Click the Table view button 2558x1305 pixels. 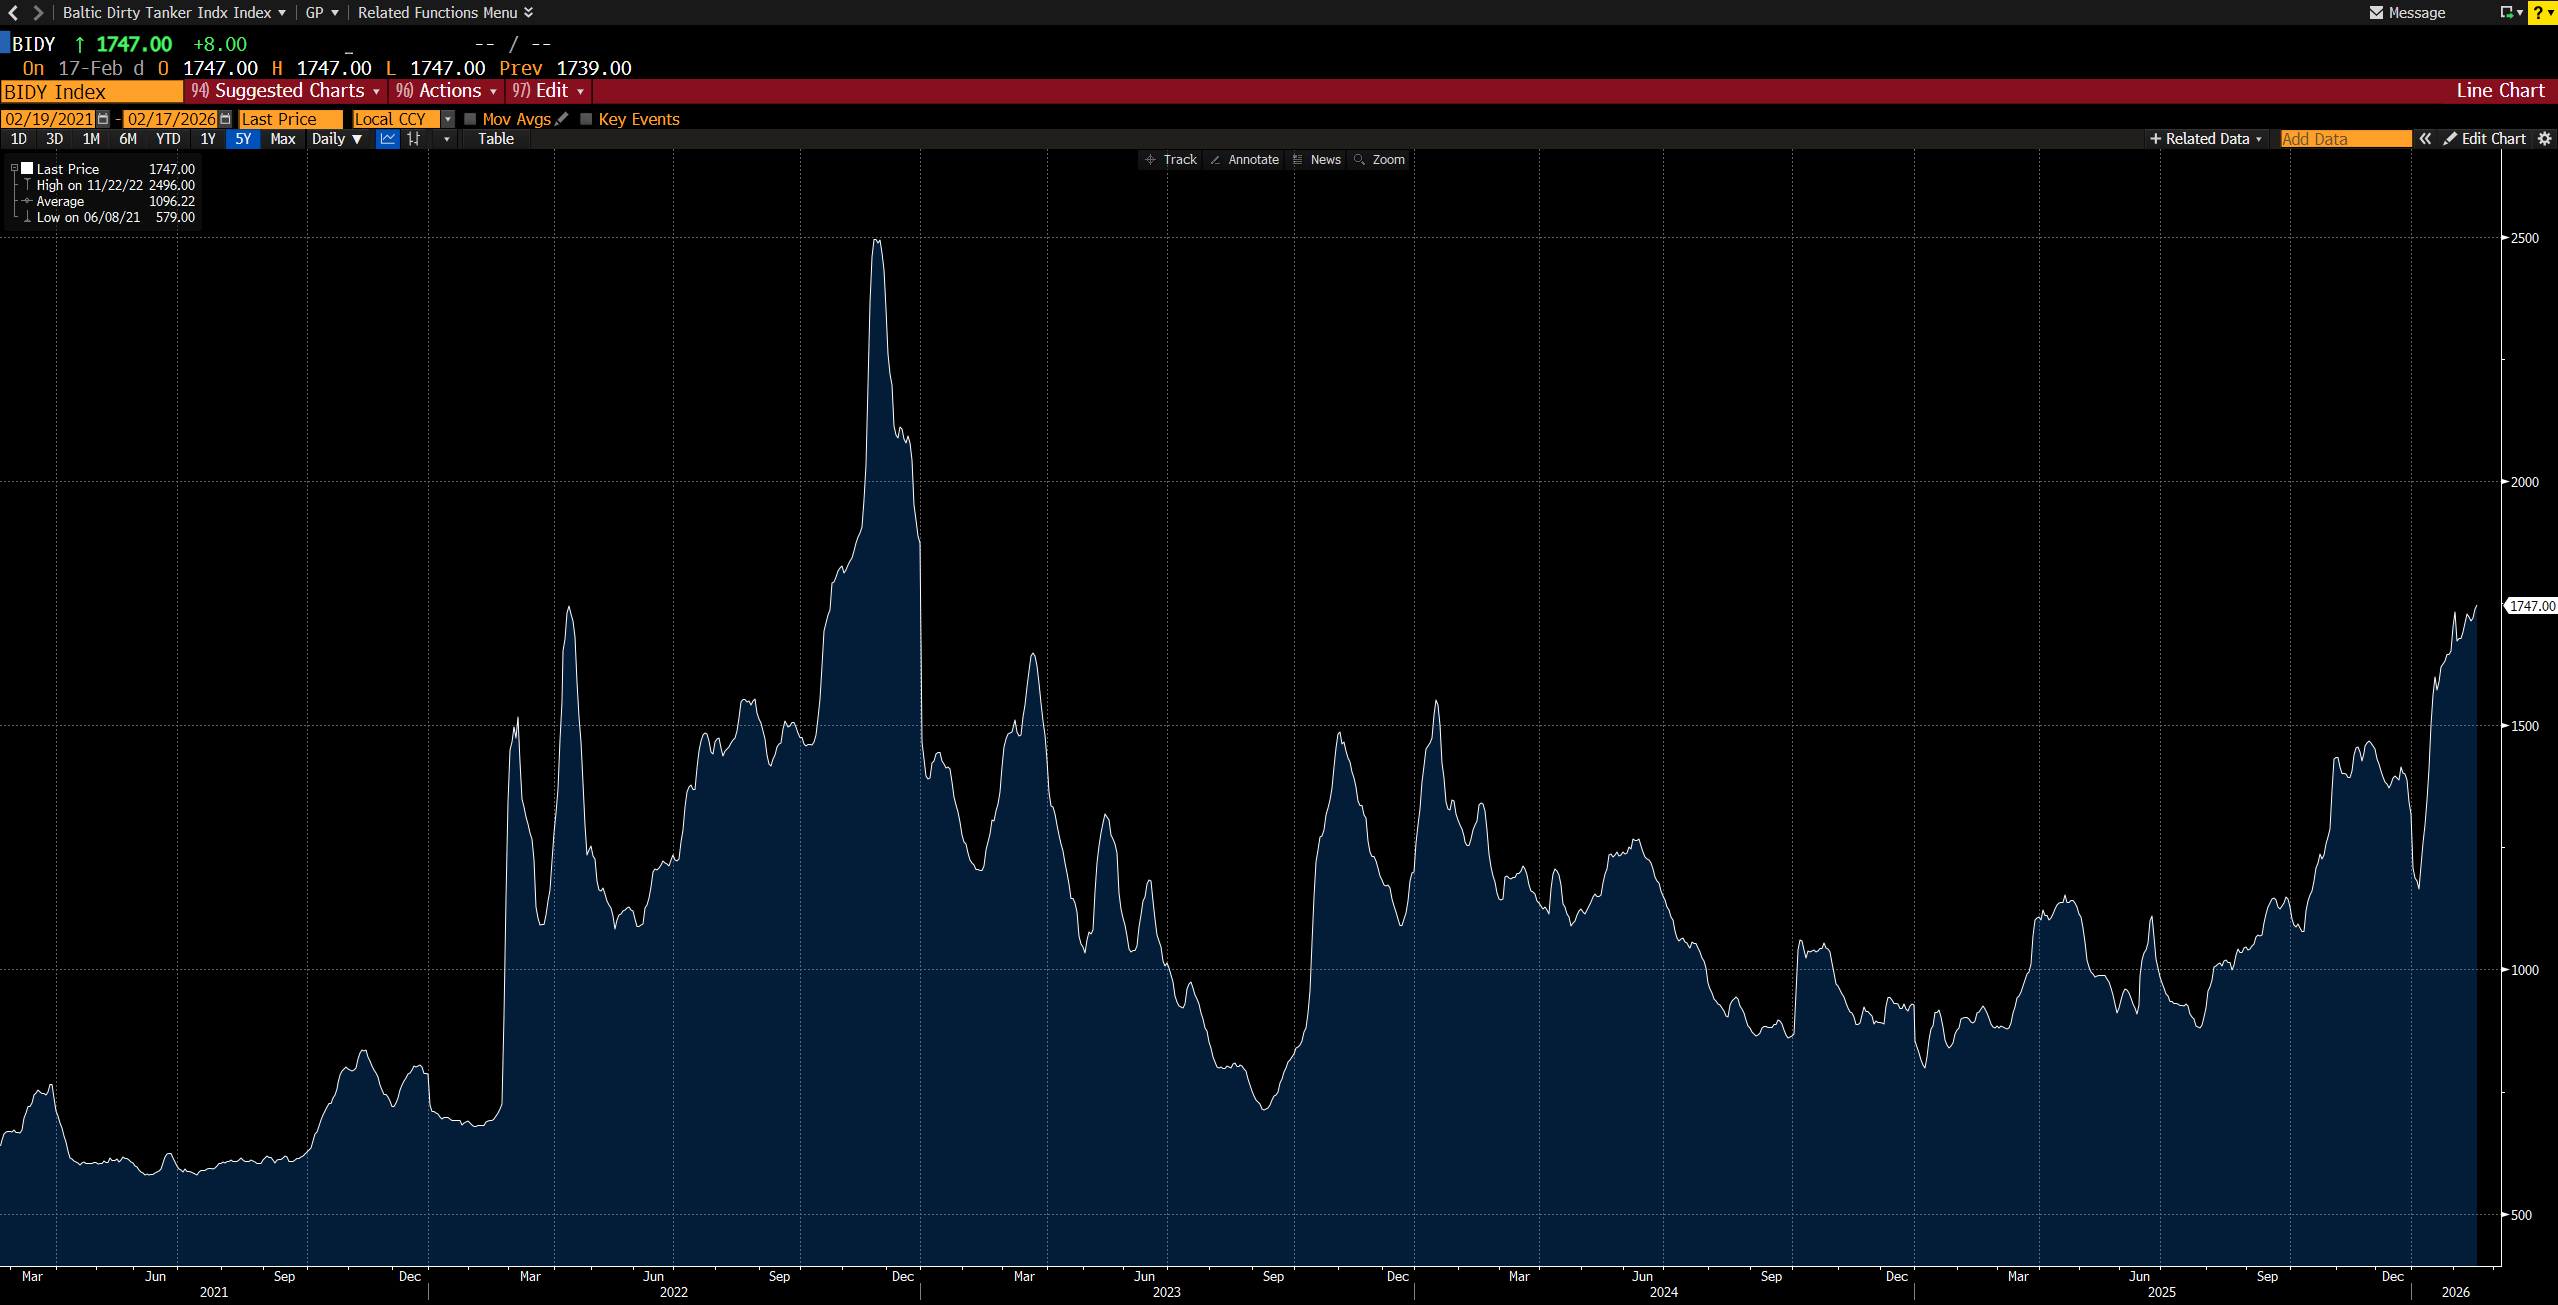[x=495, y=139]
